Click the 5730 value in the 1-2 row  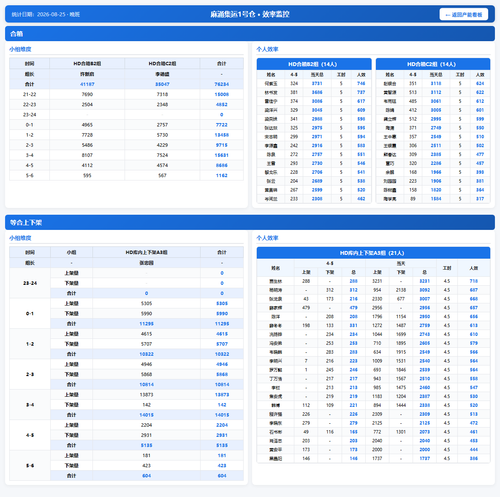click(162, 135)
